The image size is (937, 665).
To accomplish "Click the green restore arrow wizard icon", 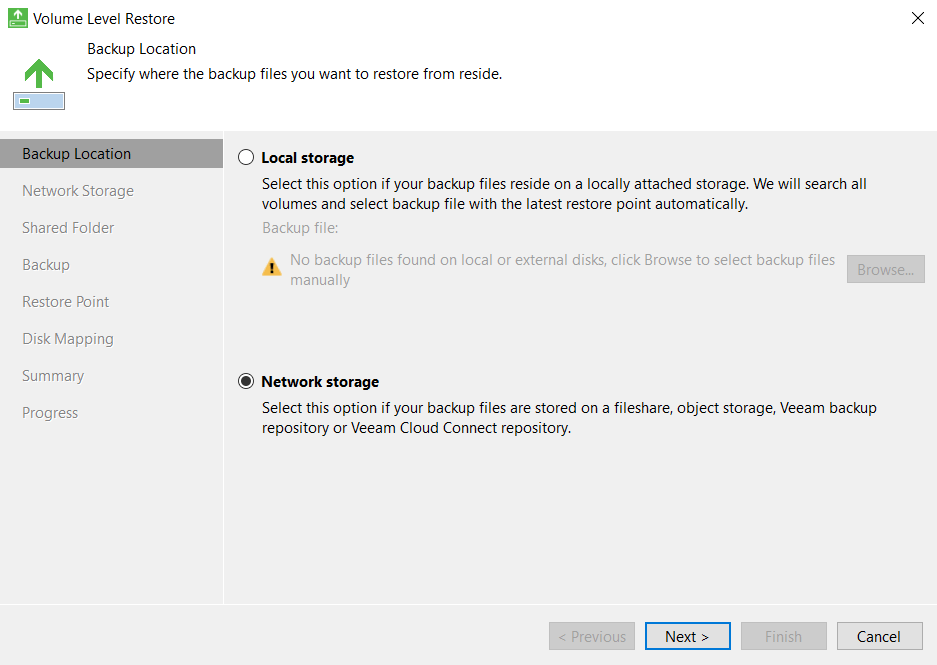I will [39, 83].
